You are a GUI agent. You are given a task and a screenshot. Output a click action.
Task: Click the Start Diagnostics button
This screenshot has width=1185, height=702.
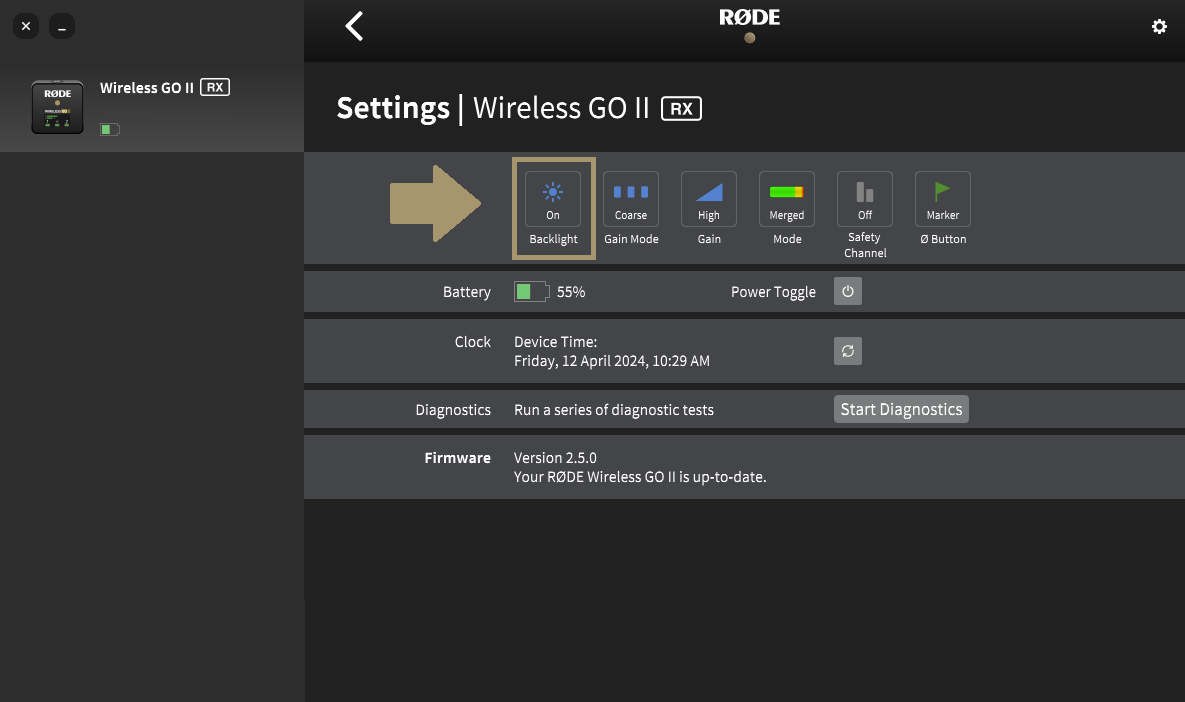(901, 409)
